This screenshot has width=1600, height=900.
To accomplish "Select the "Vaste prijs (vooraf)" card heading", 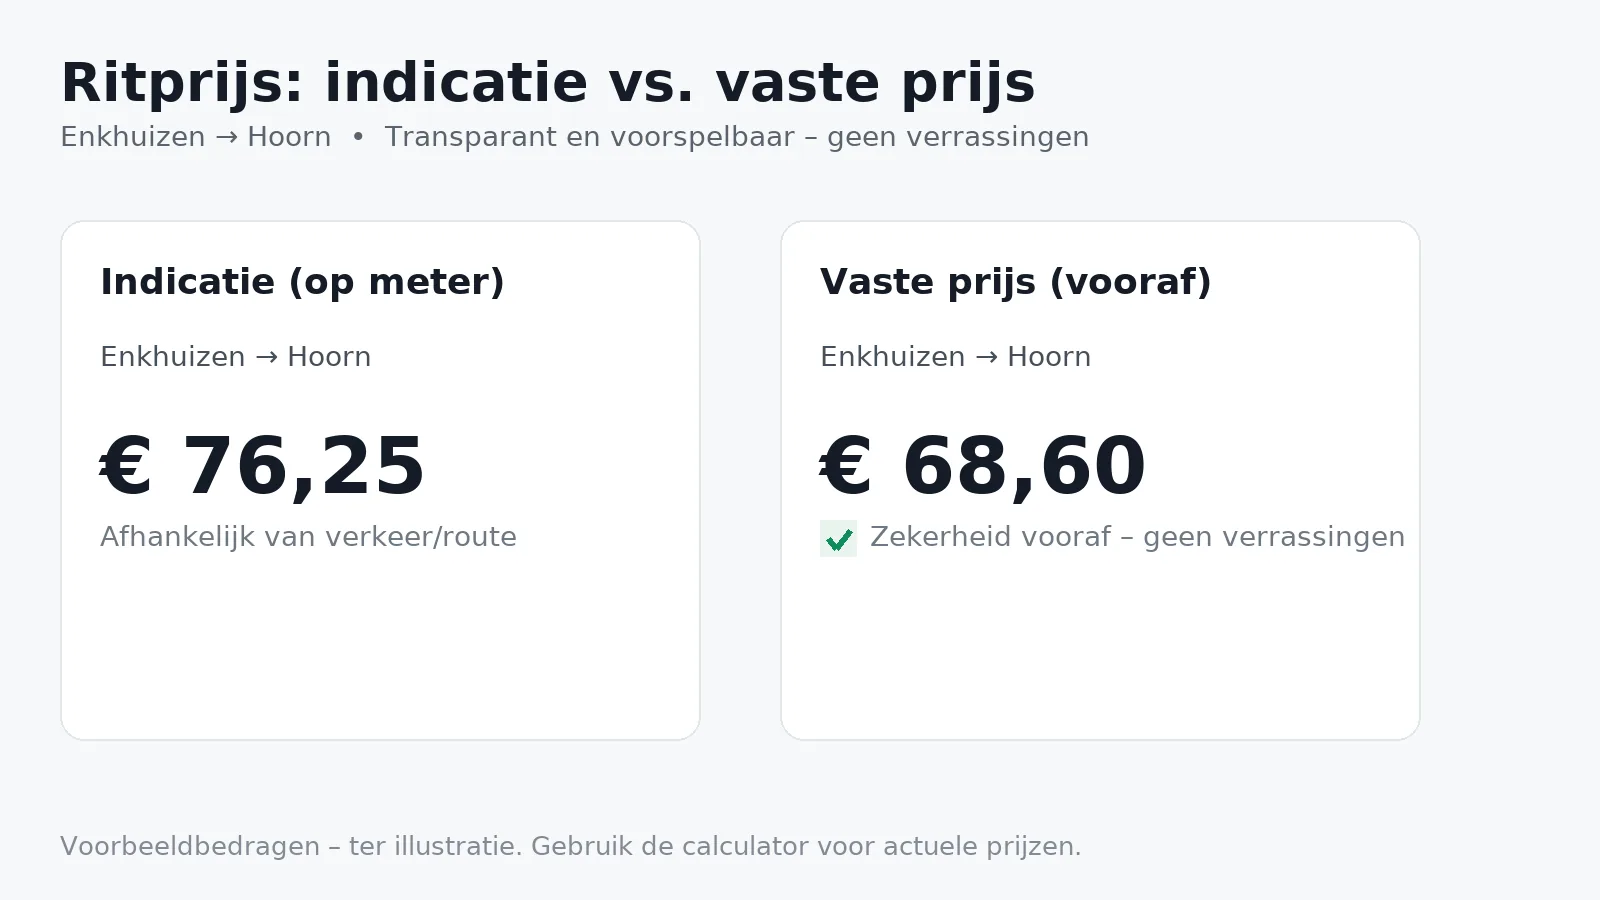I will (x=1015, y=282).
